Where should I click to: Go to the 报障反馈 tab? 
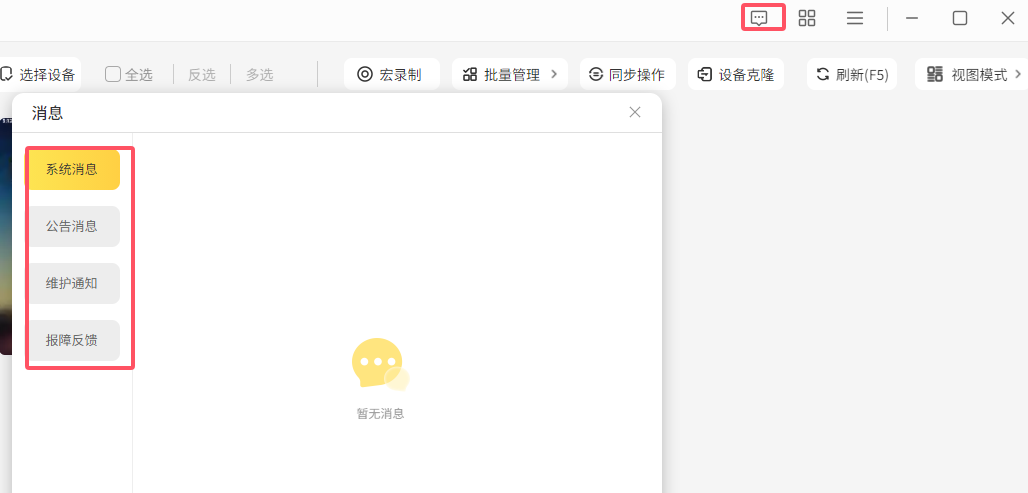[x=72, y=340]
